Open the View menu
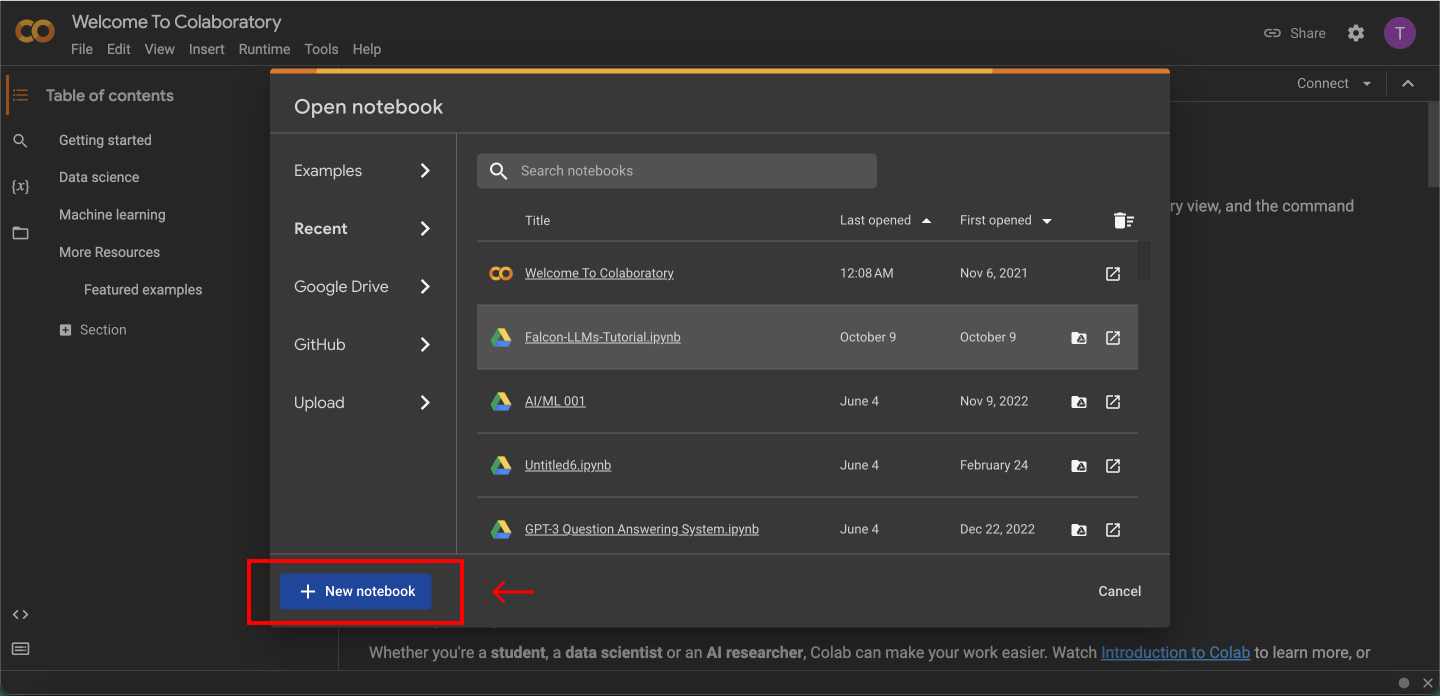This screenshot has width=1440, height=696. (x=160, y=49)
